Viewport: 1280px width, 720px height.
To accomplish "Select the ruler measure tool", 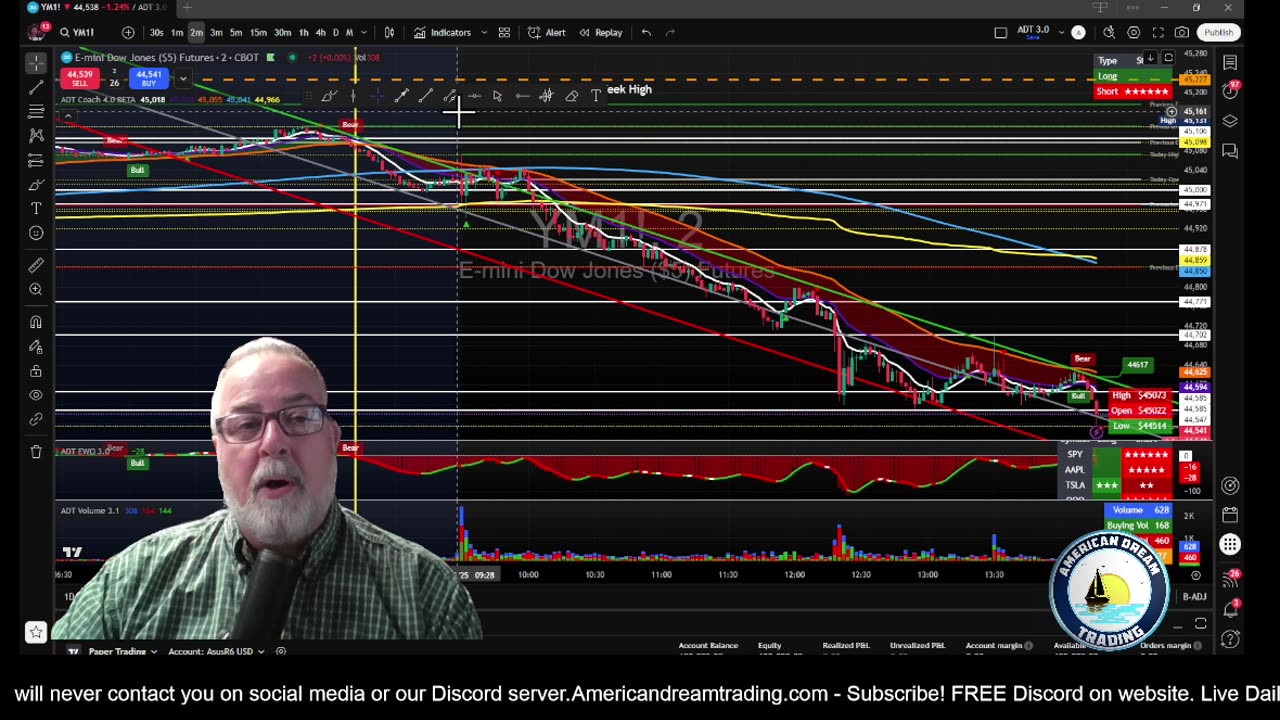I will 36,265.
